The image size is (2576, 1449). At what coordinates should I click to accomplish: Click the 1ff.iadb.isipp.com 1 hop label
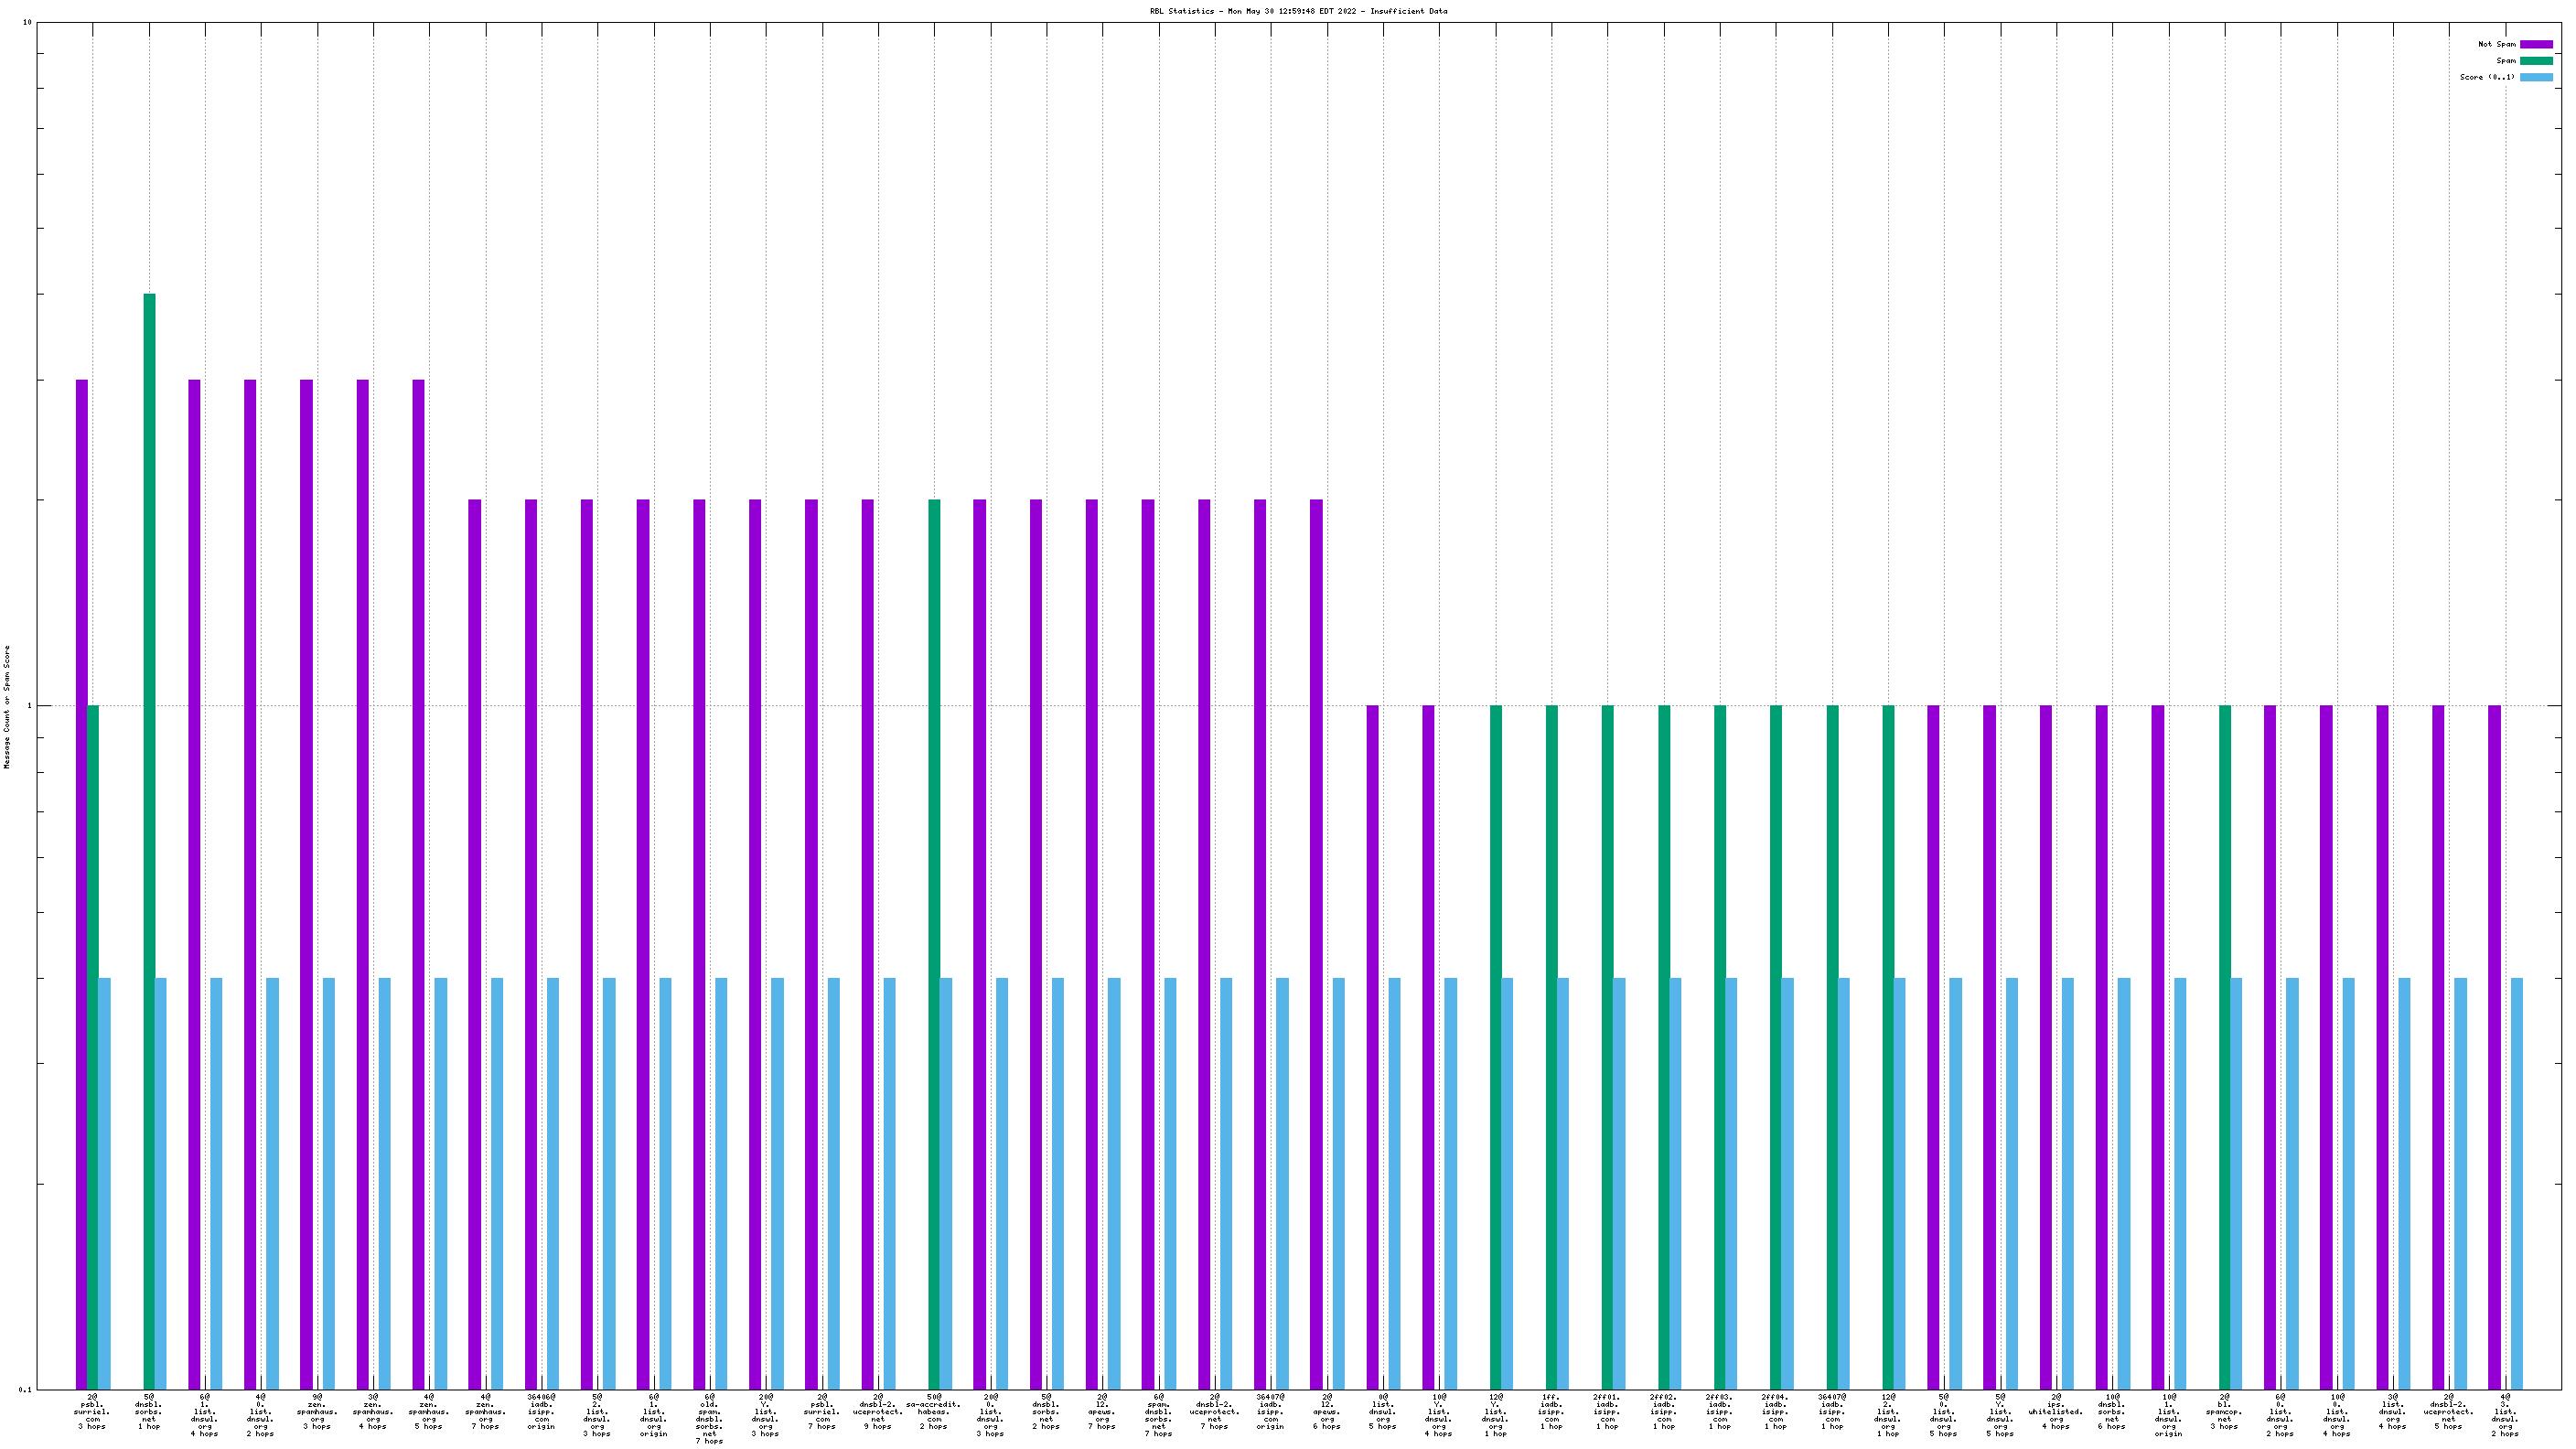(1551, 1411)
